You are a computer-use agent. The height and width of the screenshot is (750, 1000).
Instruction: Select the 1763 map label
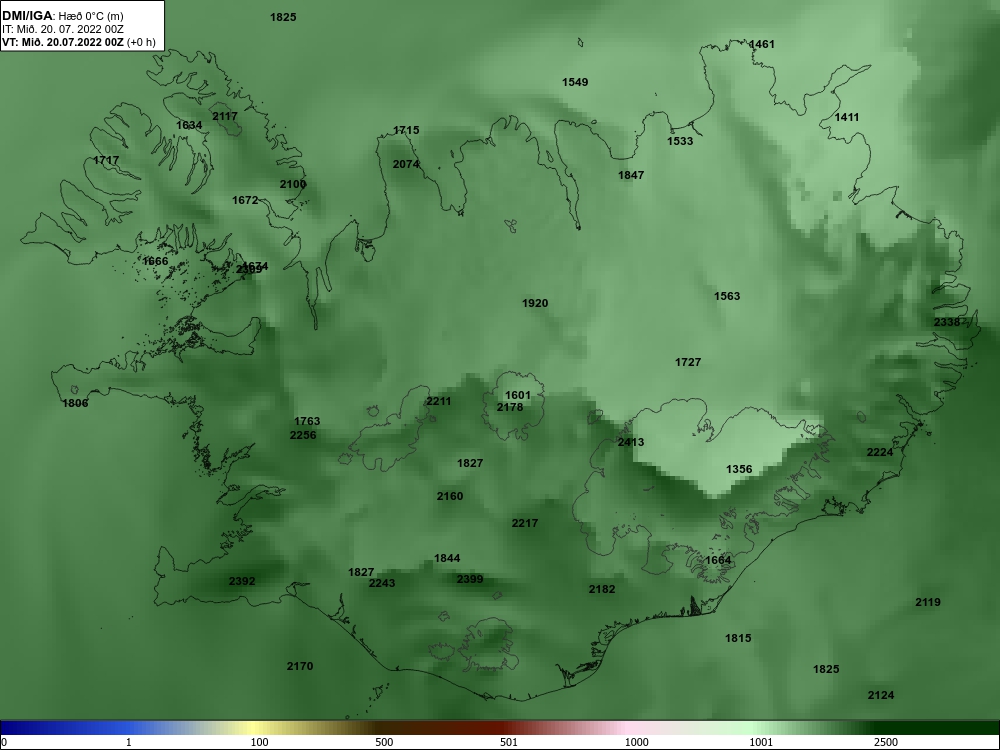[307, 421]
